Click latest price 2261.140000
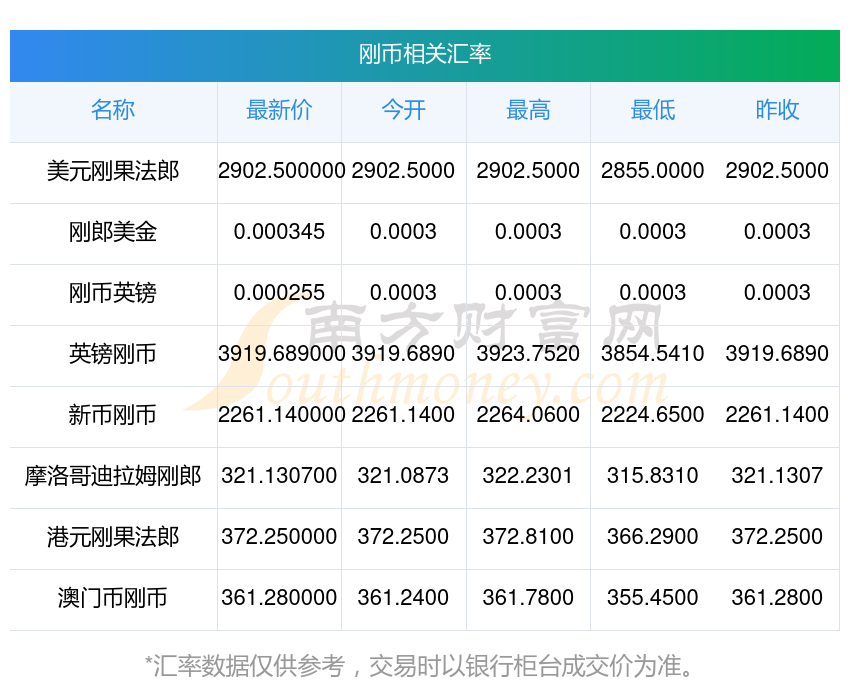 (x=281, y=415)
